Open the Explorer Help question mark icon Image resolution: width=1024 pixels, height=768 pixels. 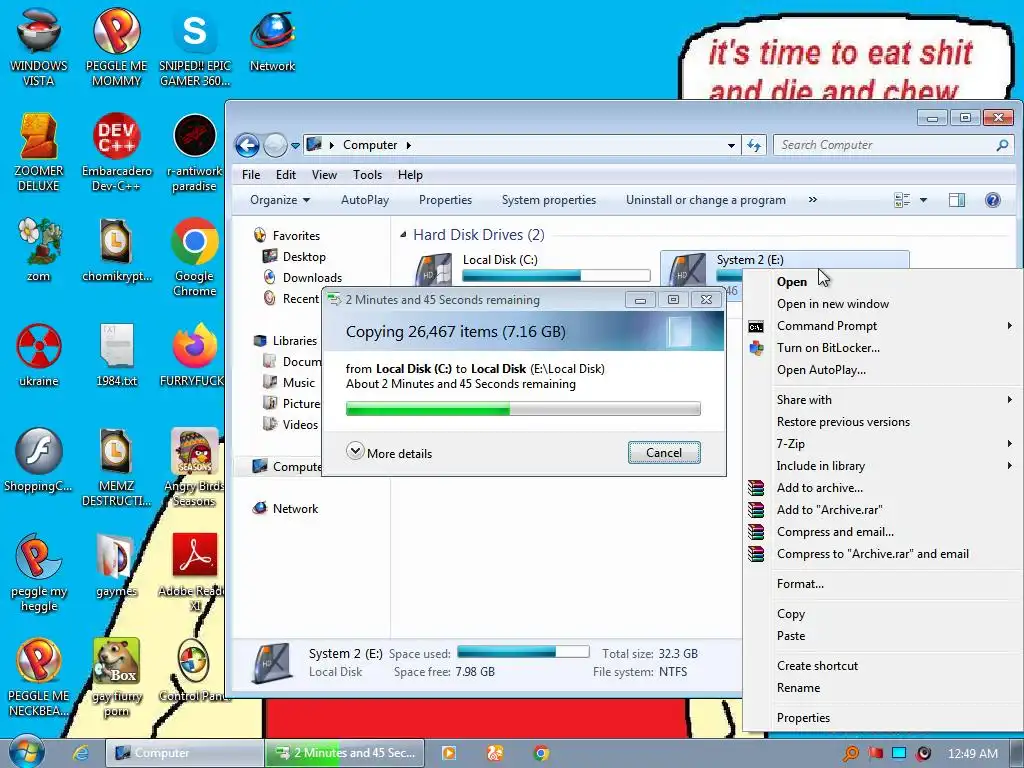click(992, 200)
